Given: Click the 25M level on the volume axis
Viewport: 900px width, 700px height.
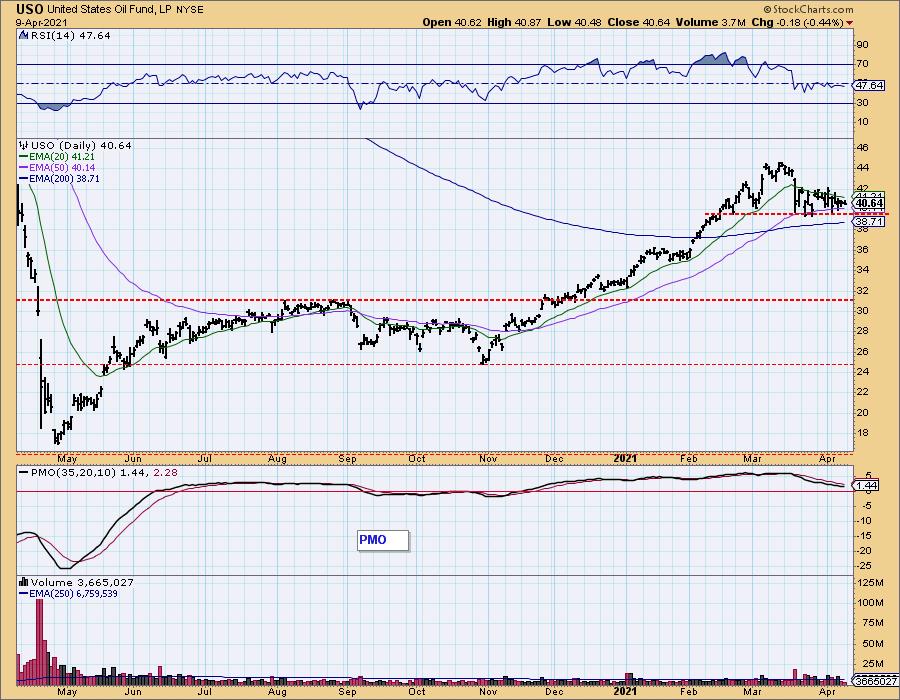Looking at the screenshot, I should click(x=871, y=664).
